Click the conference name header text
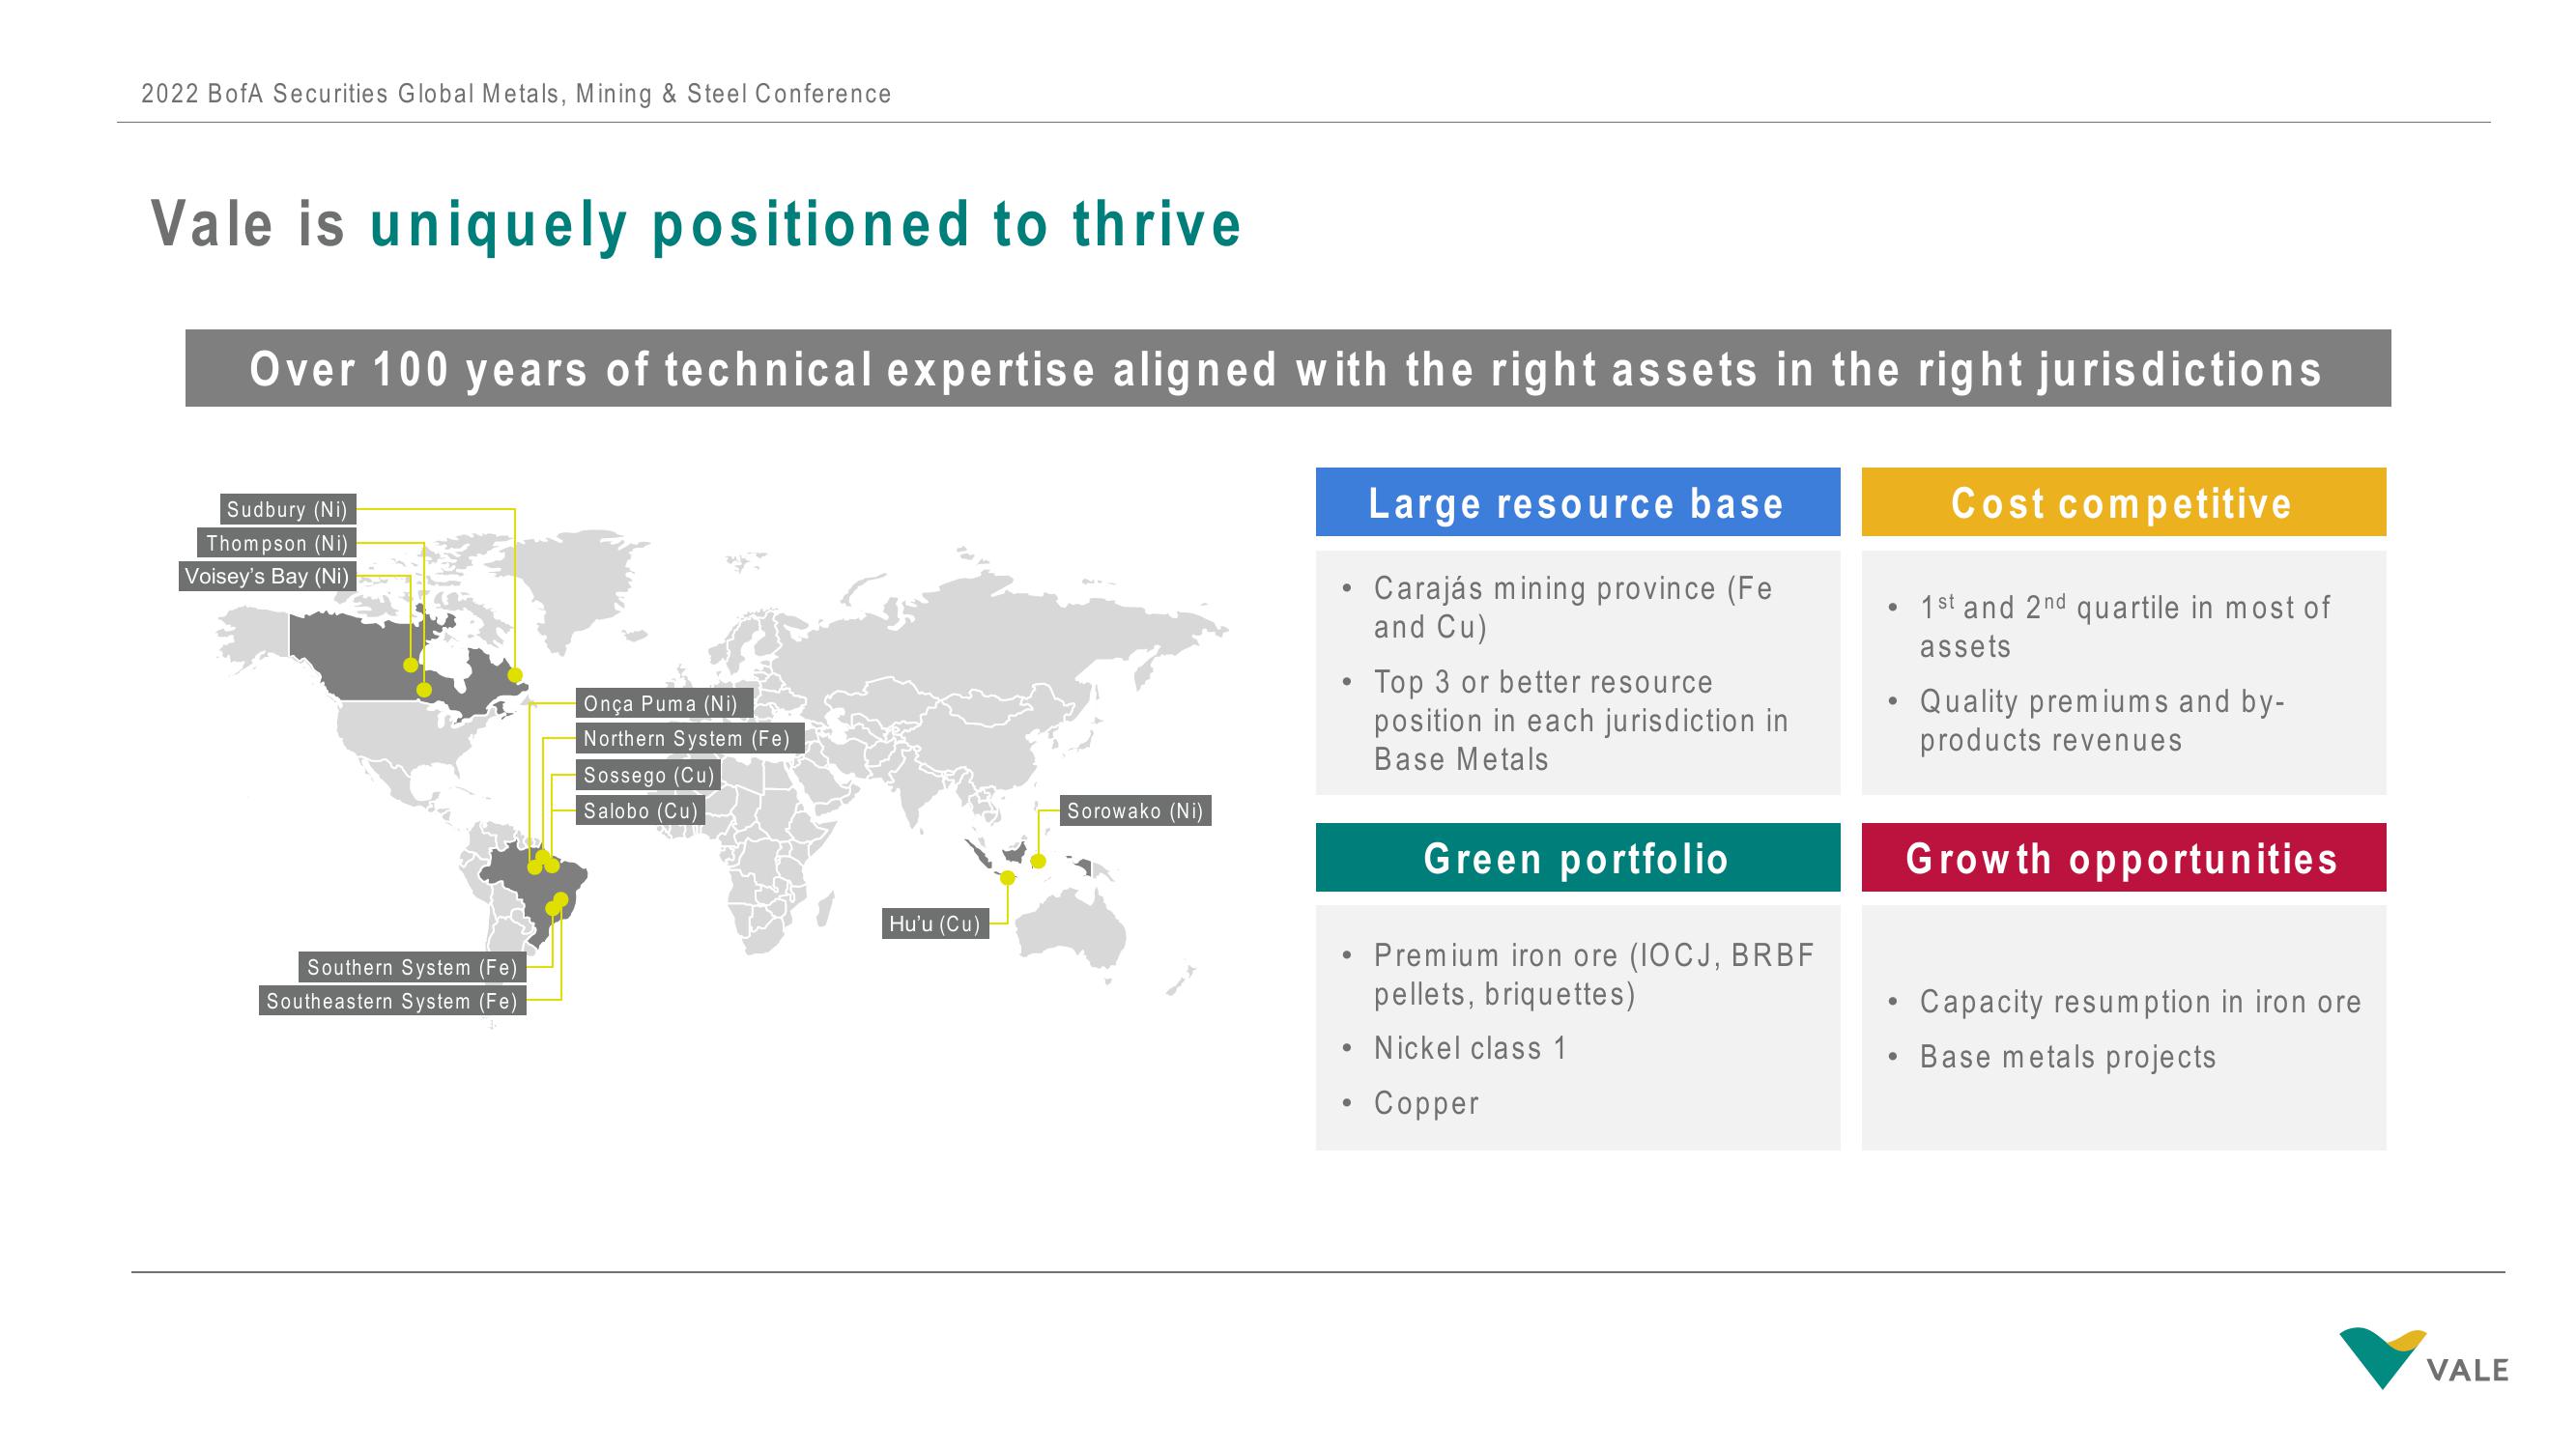The image size is (2576, 1449). [516, 94]
